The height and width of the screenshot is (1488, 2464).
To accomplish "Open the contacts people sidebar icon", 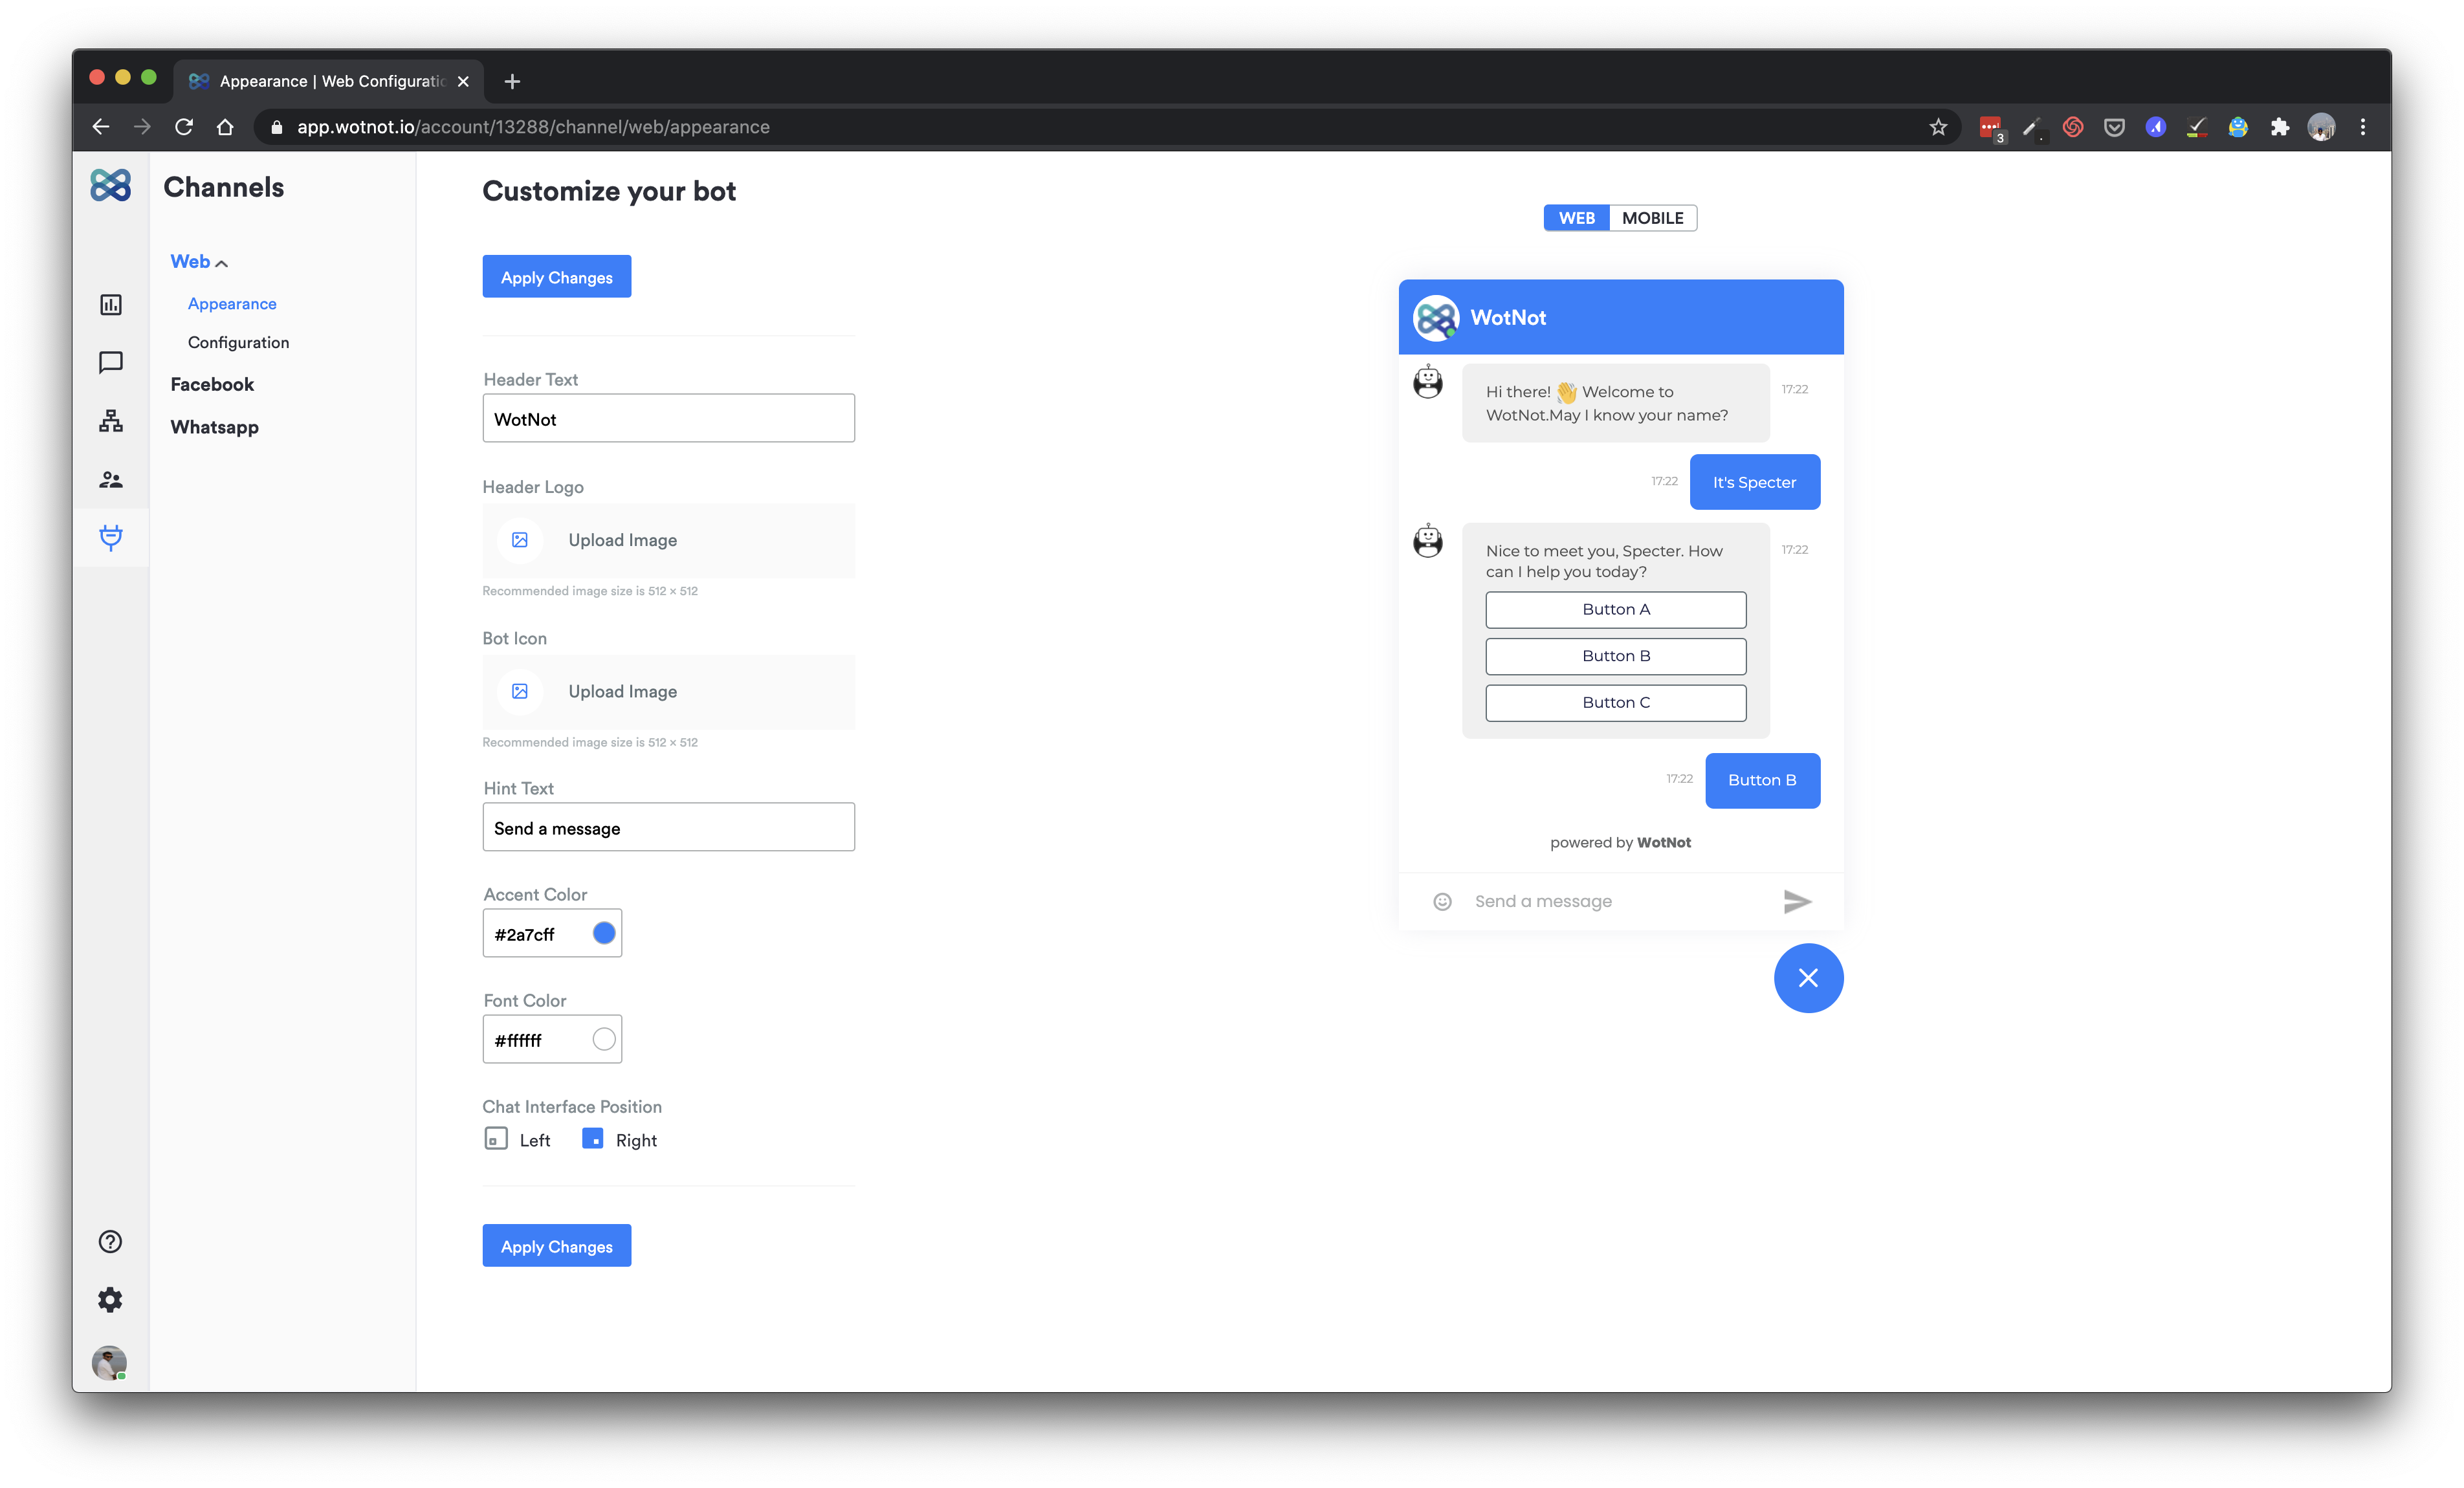I will point(111,480).
